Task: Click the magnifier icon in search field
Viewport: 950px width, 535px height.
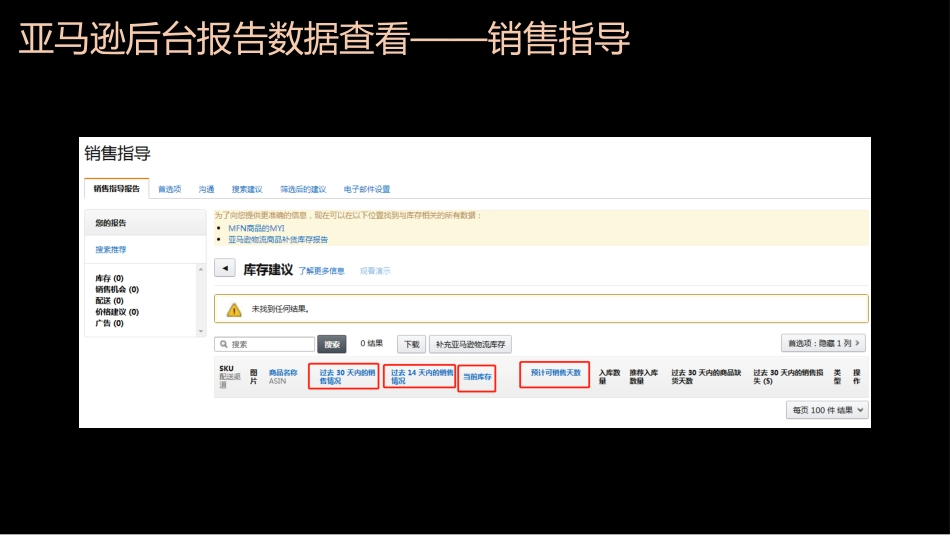Action: point(224,344)
